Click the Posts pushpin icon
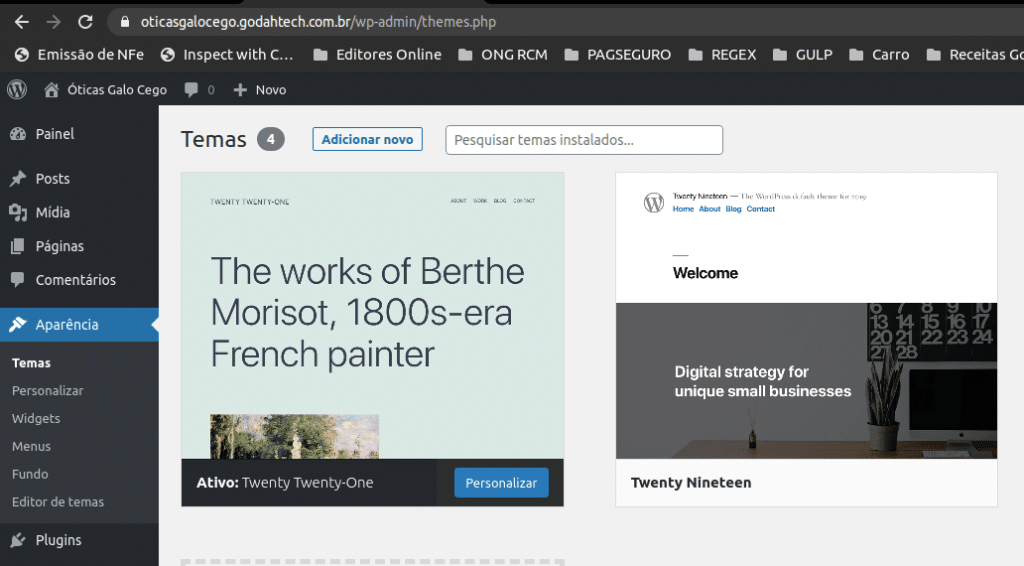Screen dimensions: 1024x566 coord(18,179)
